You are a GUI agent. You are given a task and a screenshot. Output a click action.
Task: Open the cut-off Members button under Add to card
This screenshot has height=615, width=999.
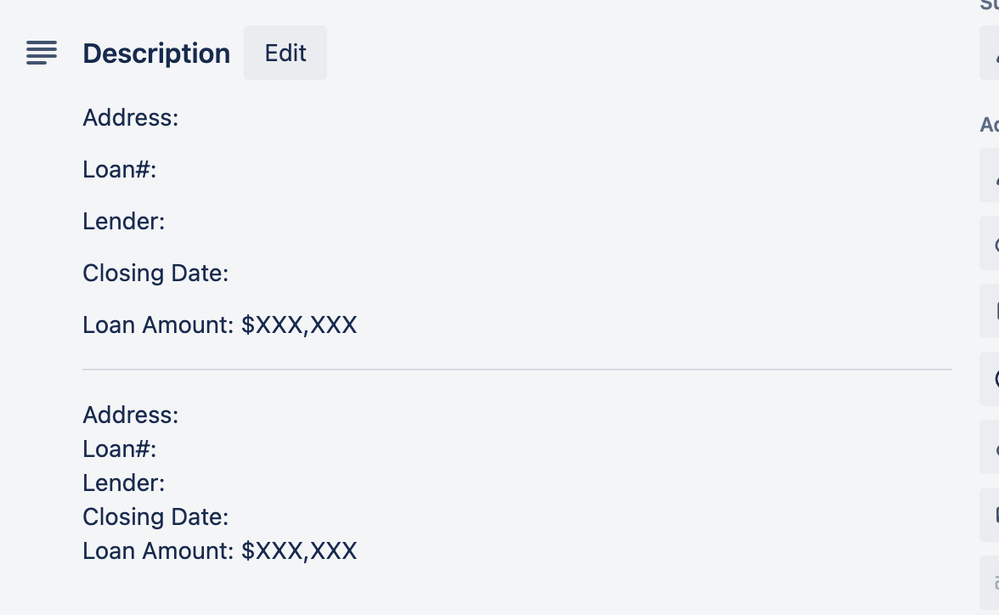coord(989,175)
